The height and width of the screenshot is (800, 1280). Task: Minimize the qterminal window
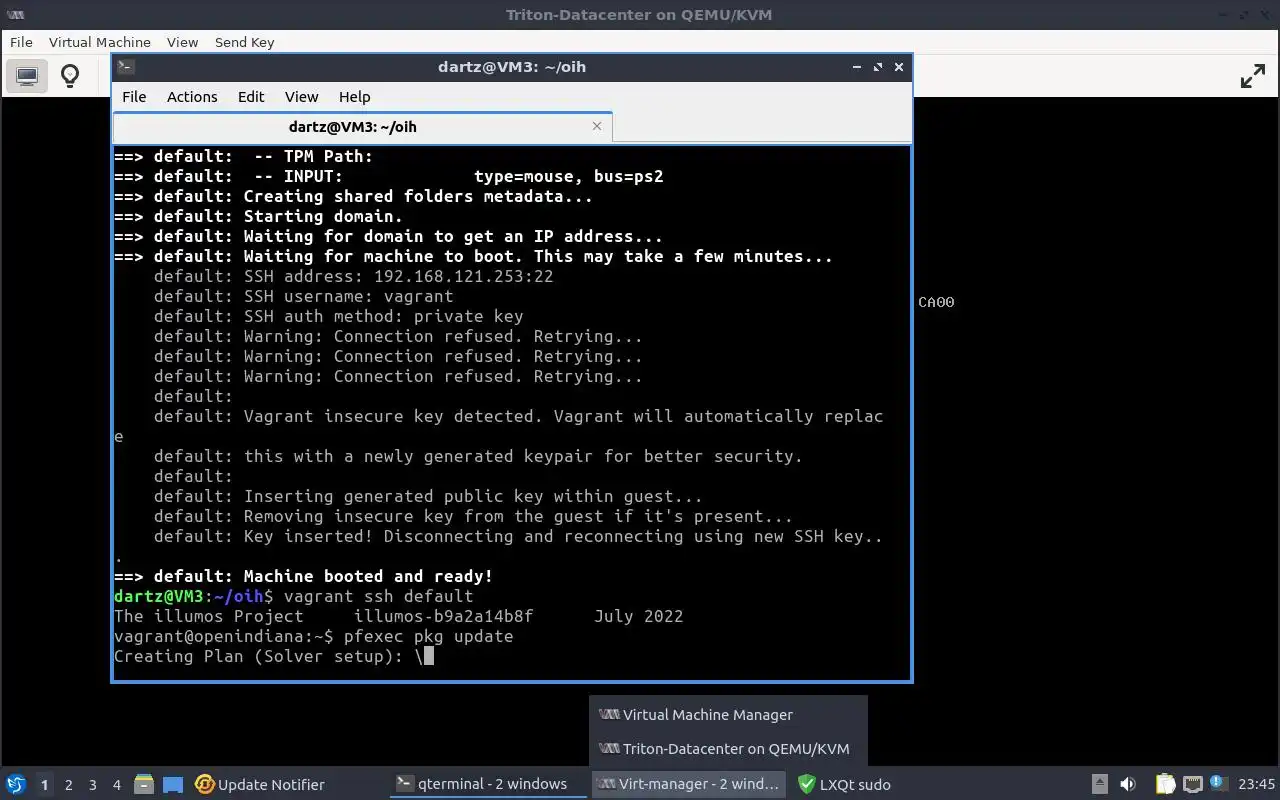(857, 67)
